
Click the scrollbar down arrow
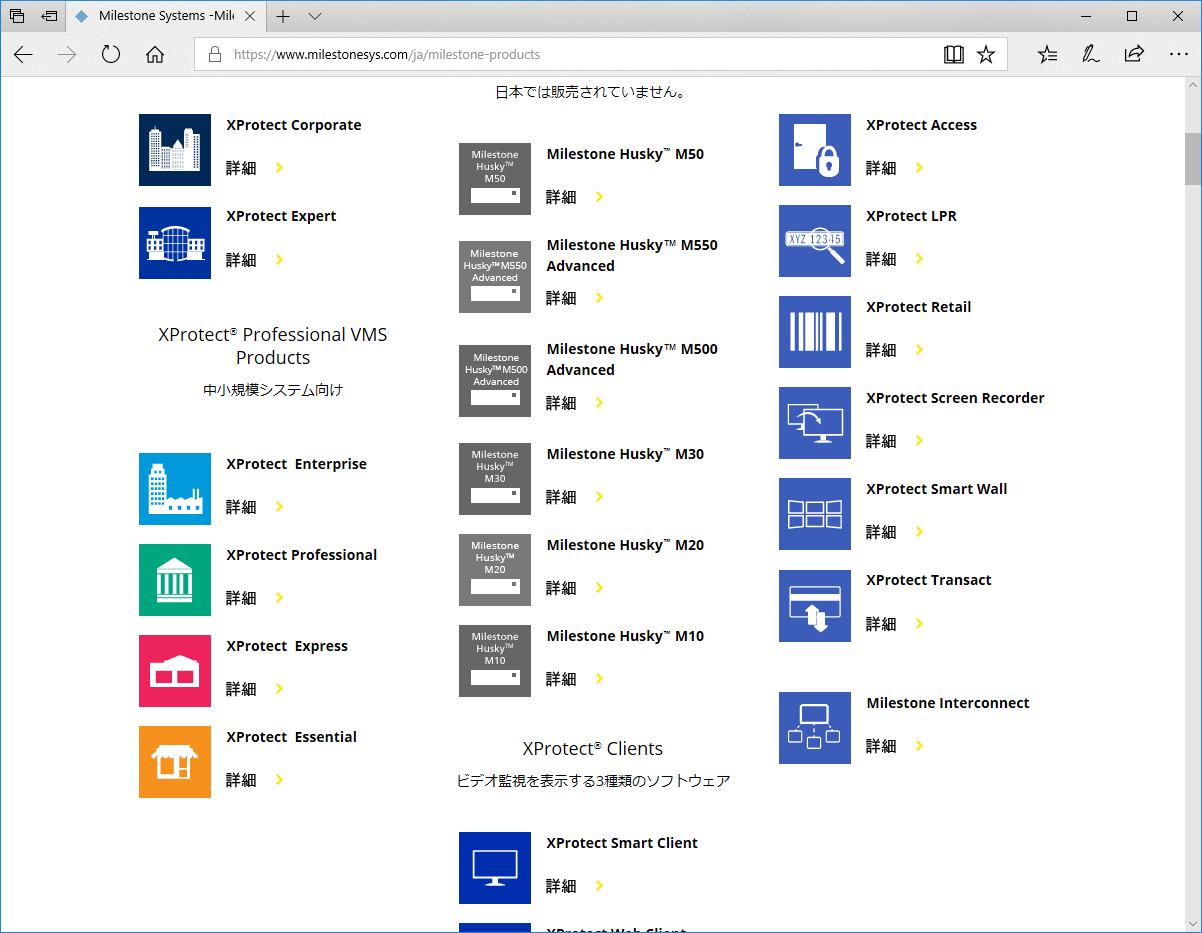click(1193, 923)
